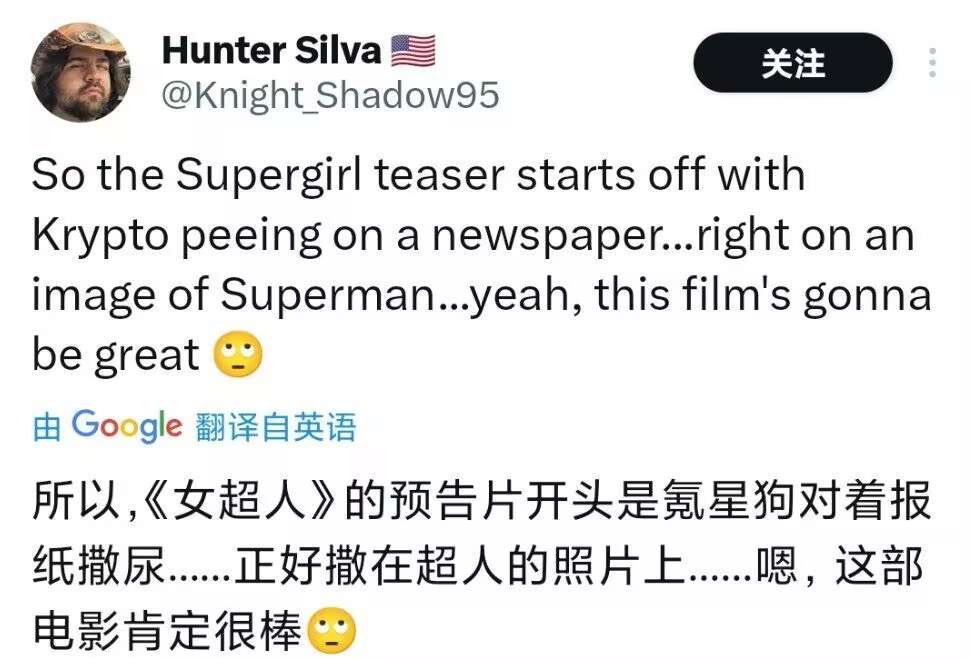
Task: Click the 由 character before Google
Action: (47, 428)
